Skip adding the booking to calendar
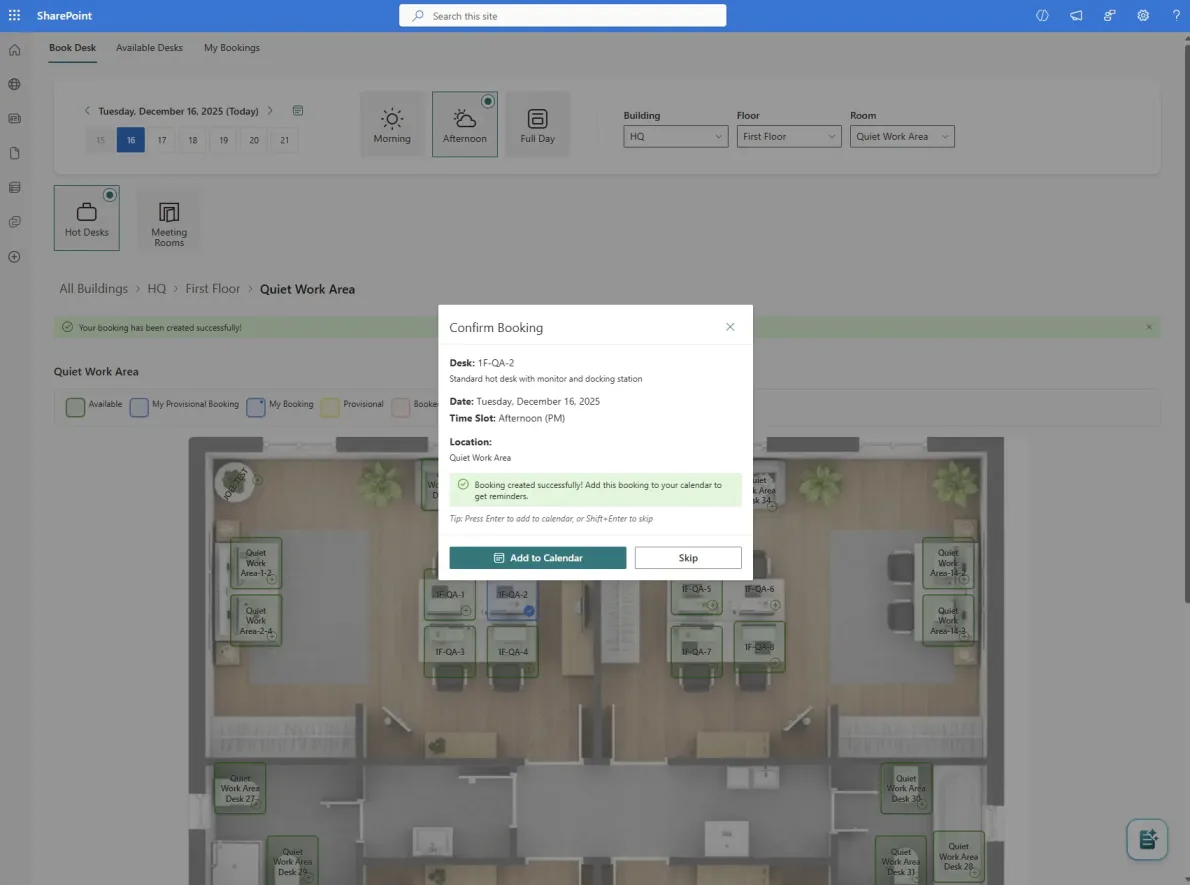Image resolution: width=1190 pixels, height=885 pixels. [x=687, y=557]
